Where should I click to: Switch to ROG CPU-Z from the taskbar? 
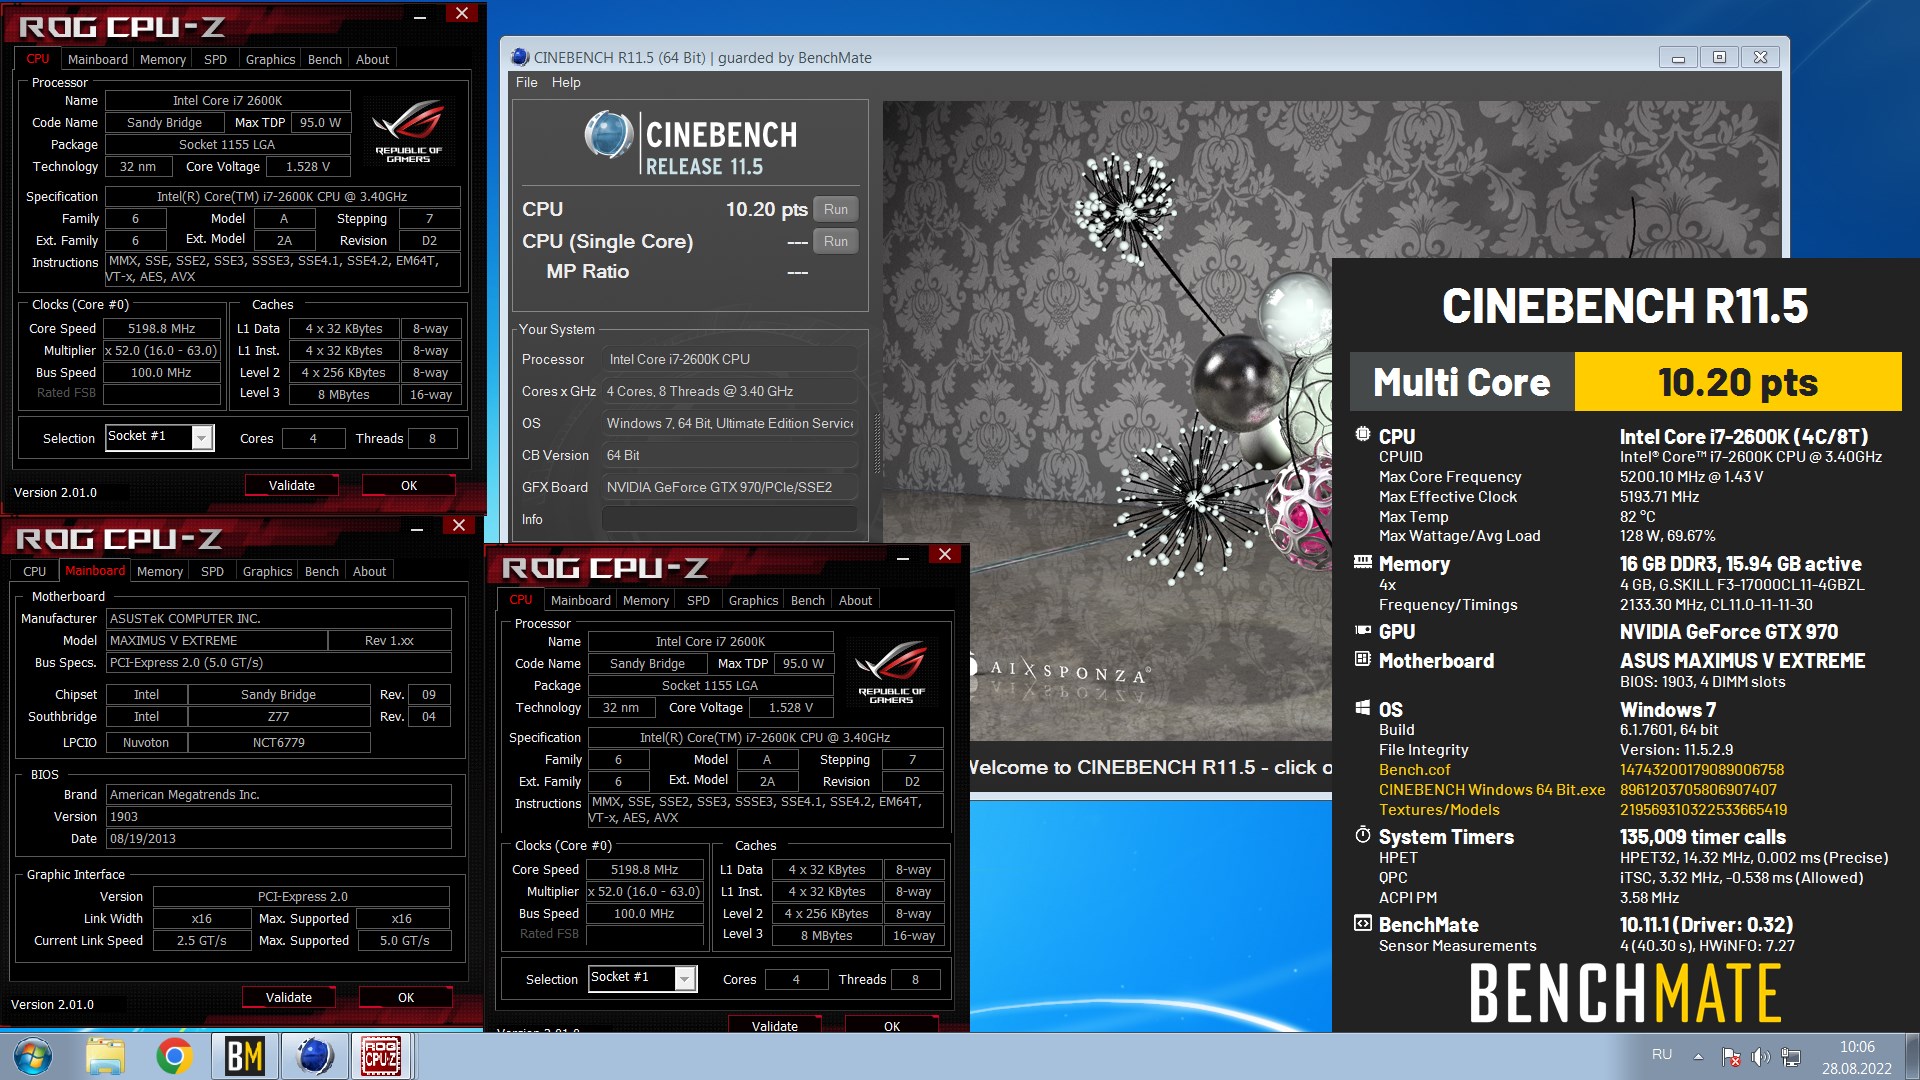point(381,1056)
